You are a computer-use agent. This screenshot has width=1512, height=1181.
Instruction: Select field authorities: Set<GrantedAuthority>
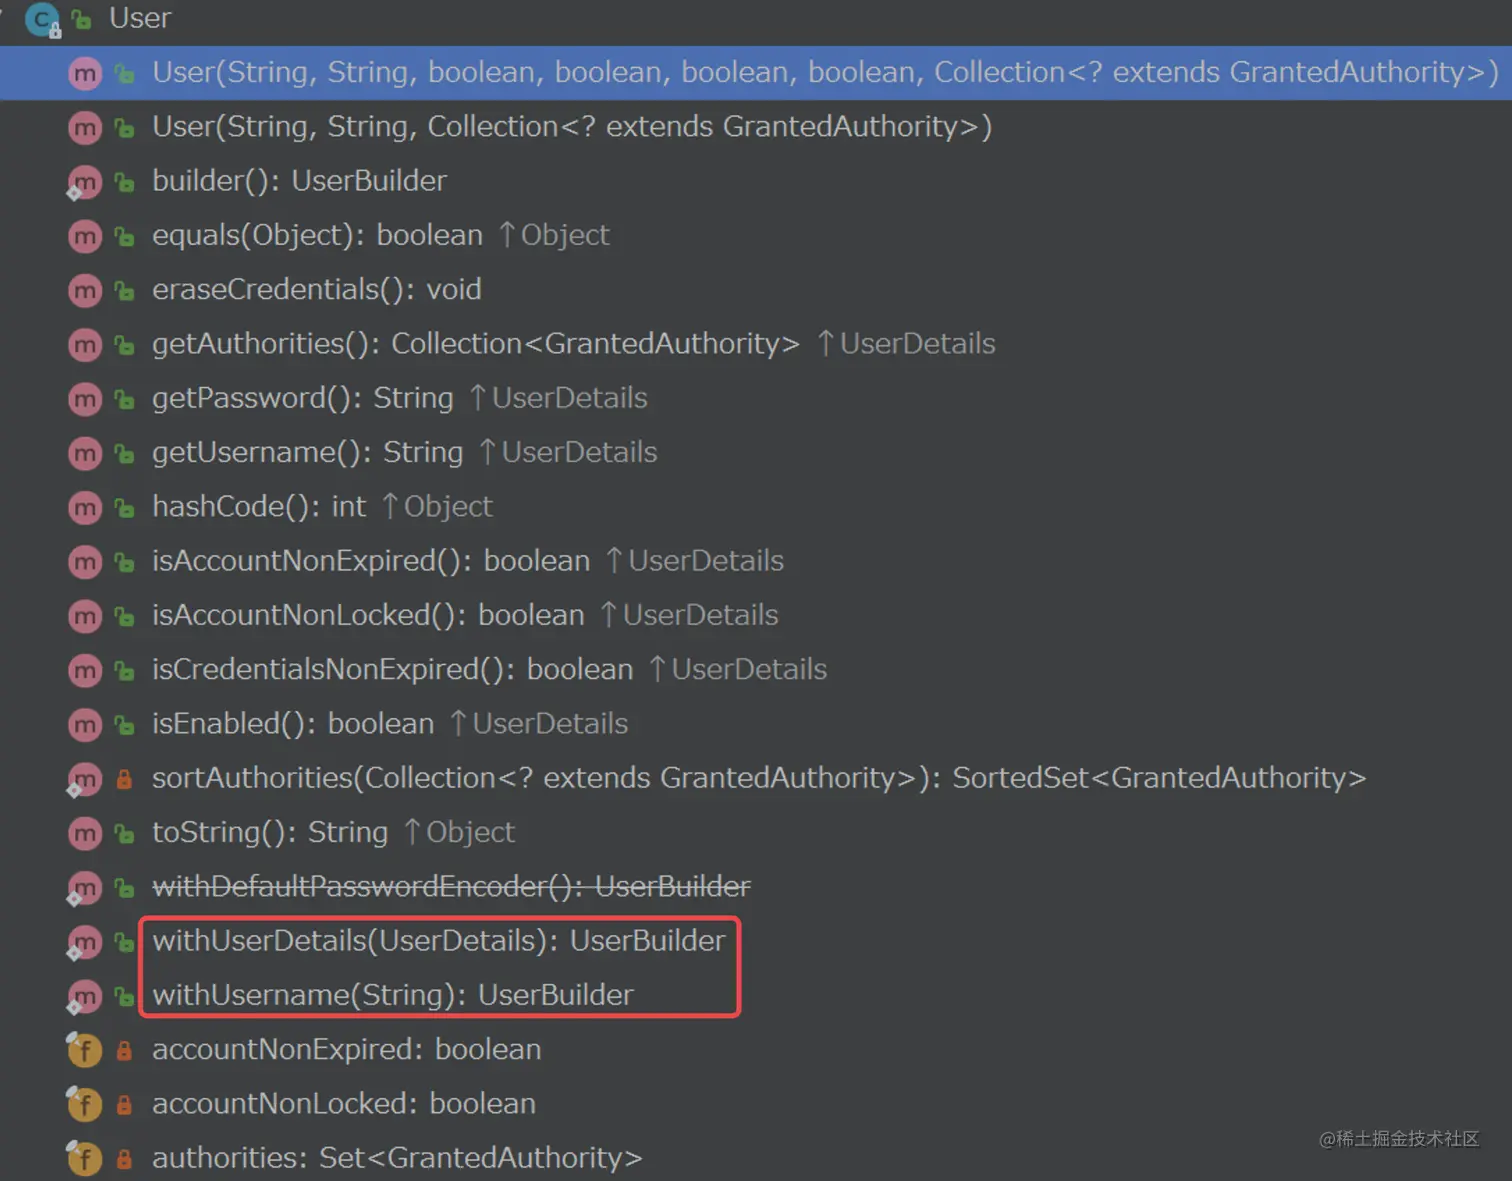click(397, 1157)
